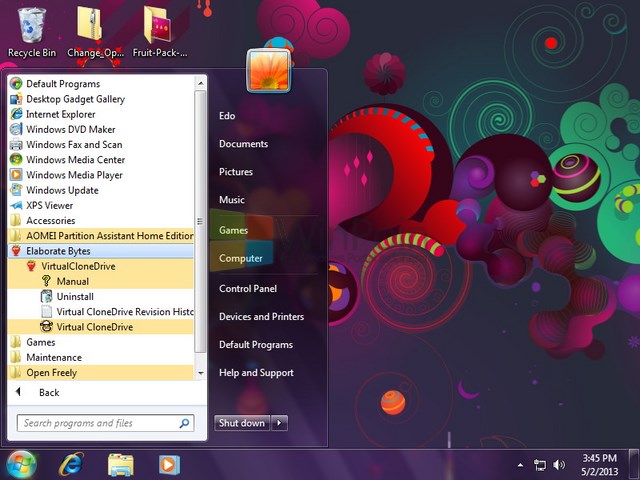The height and width of the screenshot is (480, 640).
Task: Launch Desktop Gadget Gallery
Action: pos(100,99)
